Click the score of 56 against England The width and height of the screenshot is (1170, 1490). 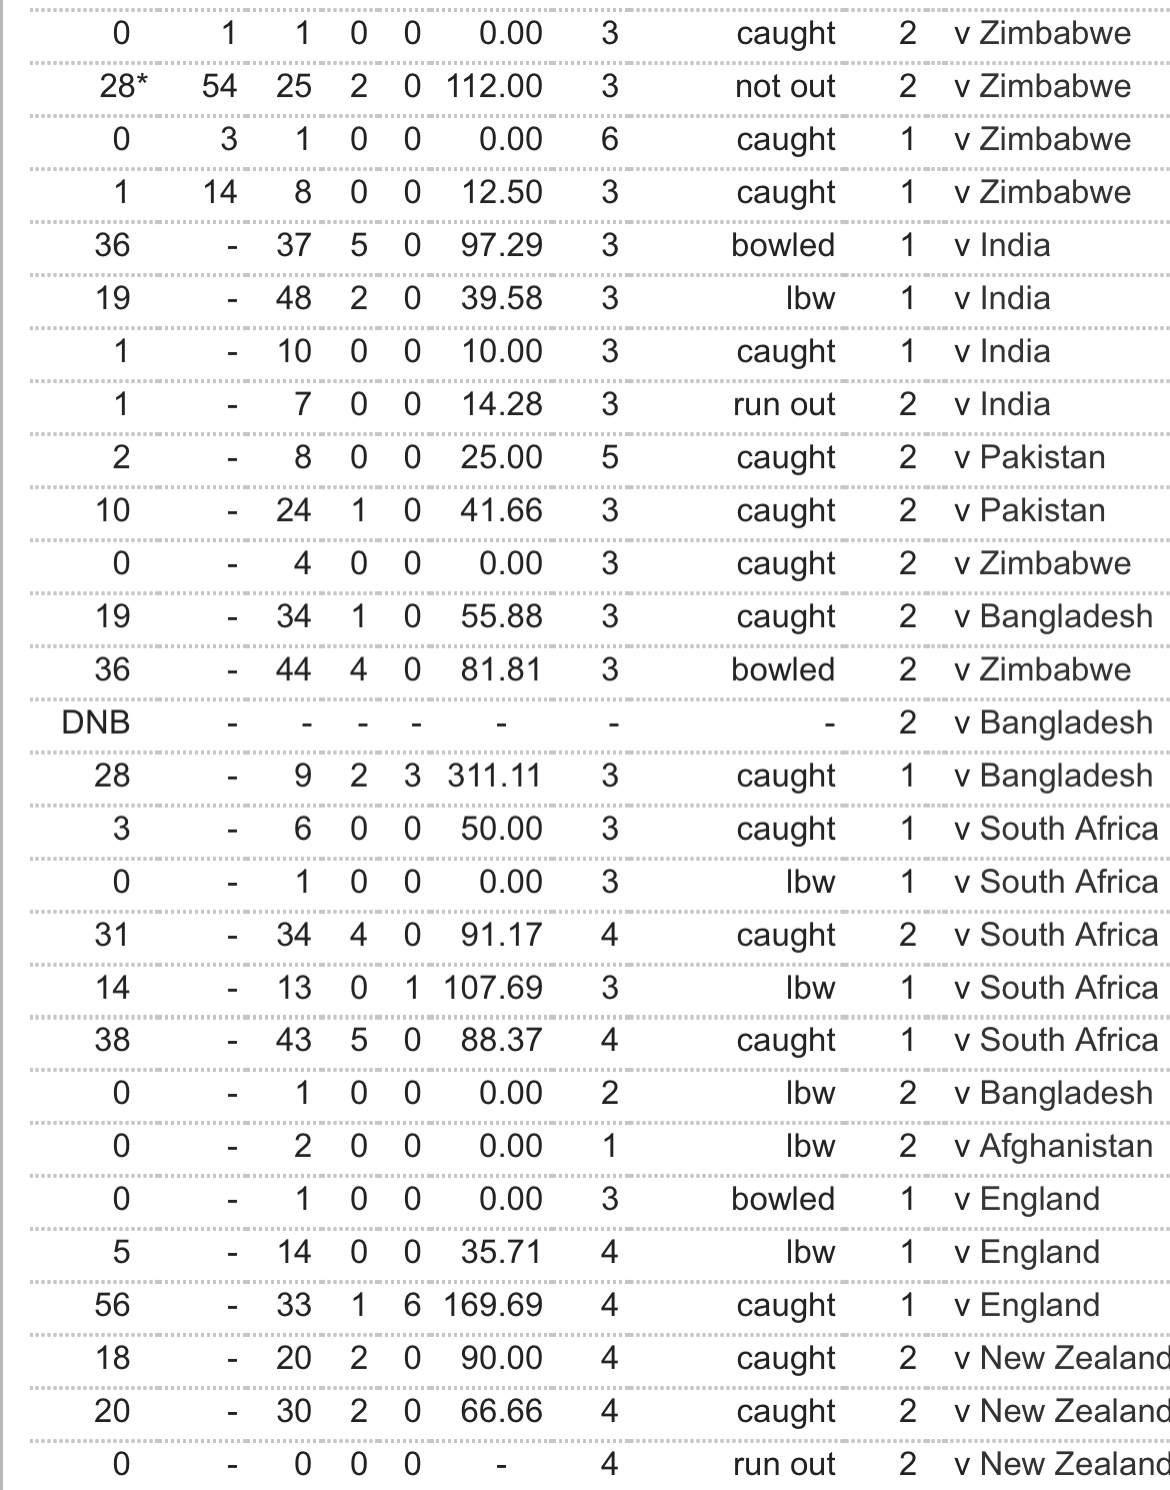112,1305
